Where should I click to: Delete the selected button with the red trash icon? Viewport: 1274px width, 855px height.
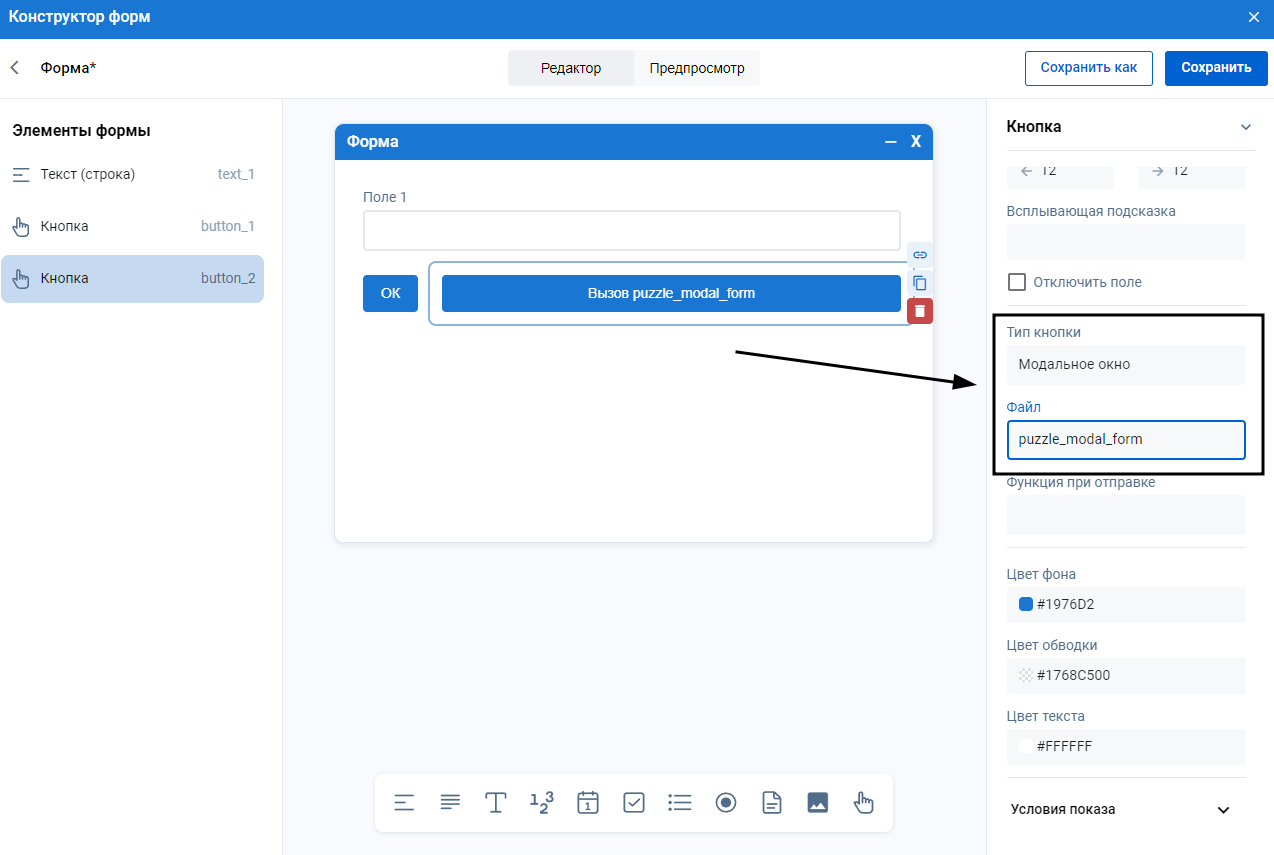tap(920, 311)
